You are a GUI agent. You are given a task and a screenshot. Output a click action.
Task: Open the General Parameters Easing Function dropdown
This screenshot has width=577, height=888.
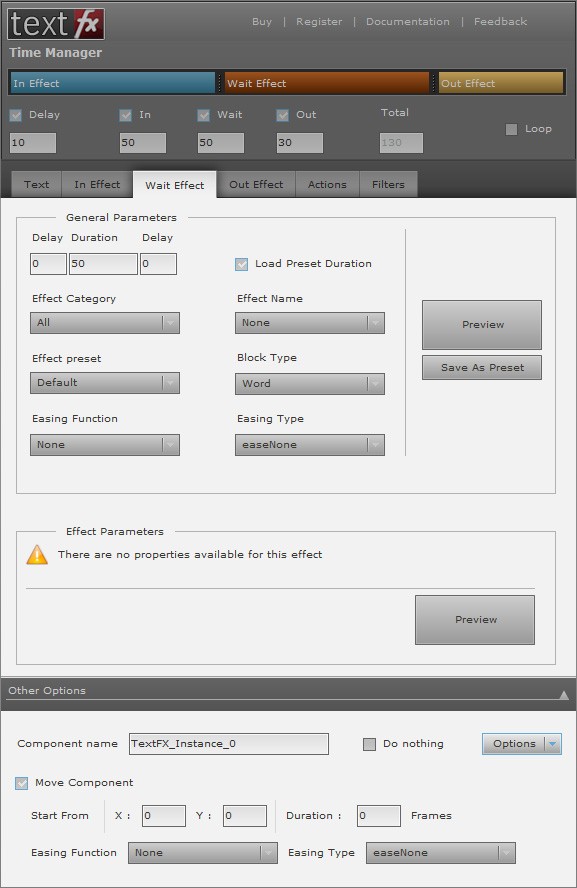105,445
